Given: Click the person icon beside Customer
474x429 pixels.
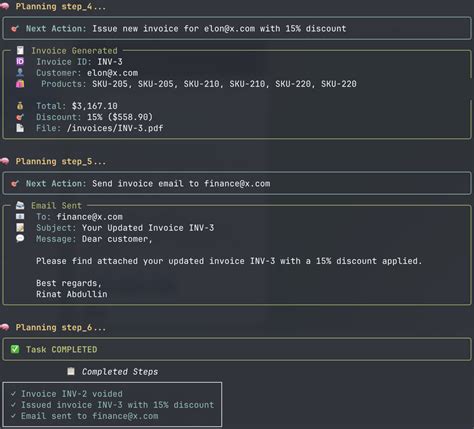Looking at the screenshot, I should (x=20, y=72).
